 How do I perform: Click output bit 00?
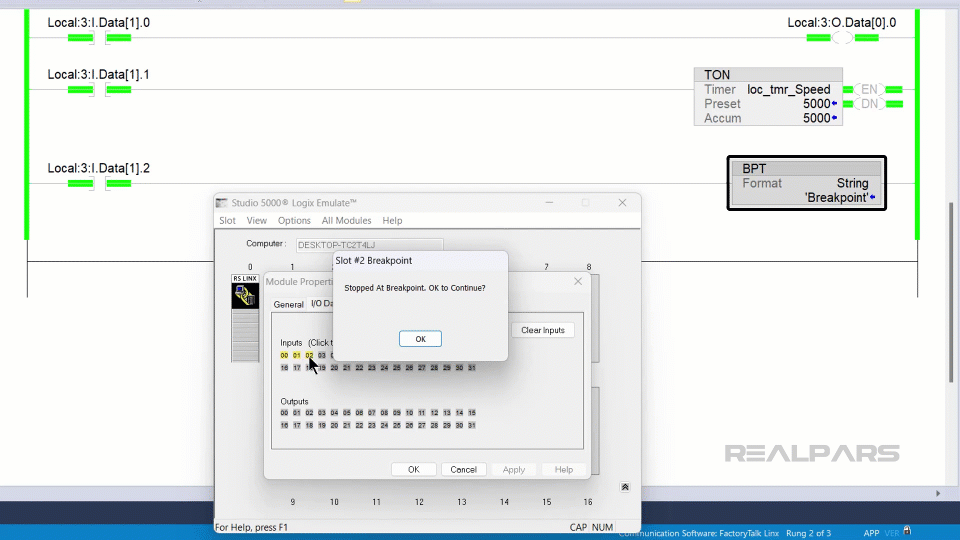tap(284, 413)
